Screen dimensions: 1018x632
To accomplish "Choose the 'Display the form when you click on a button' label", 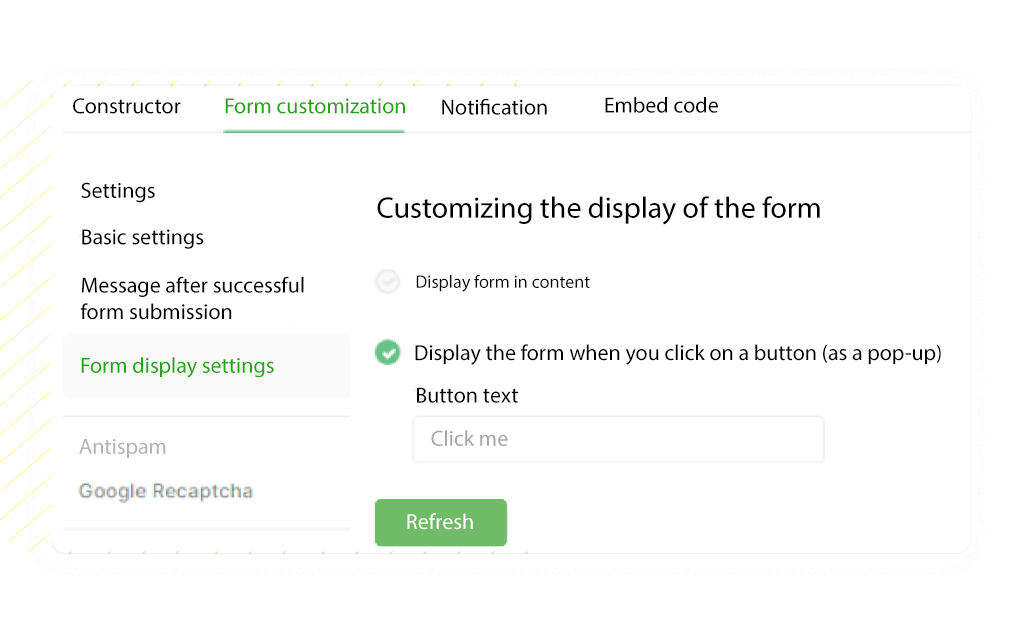I will point(677,353).
